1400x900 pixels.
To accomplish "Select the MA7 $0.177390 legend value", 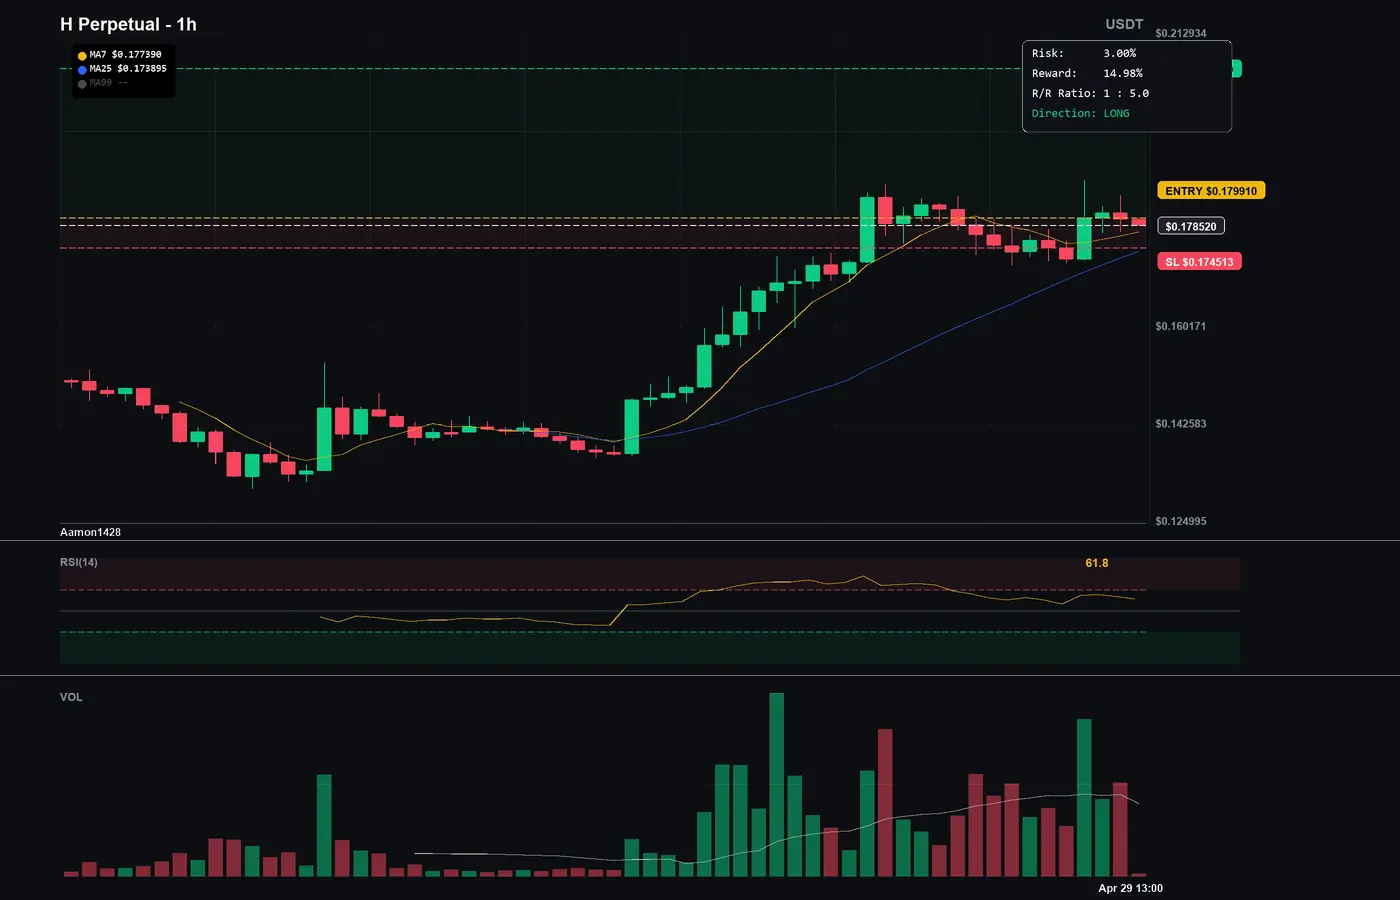I will coord(125,55).
